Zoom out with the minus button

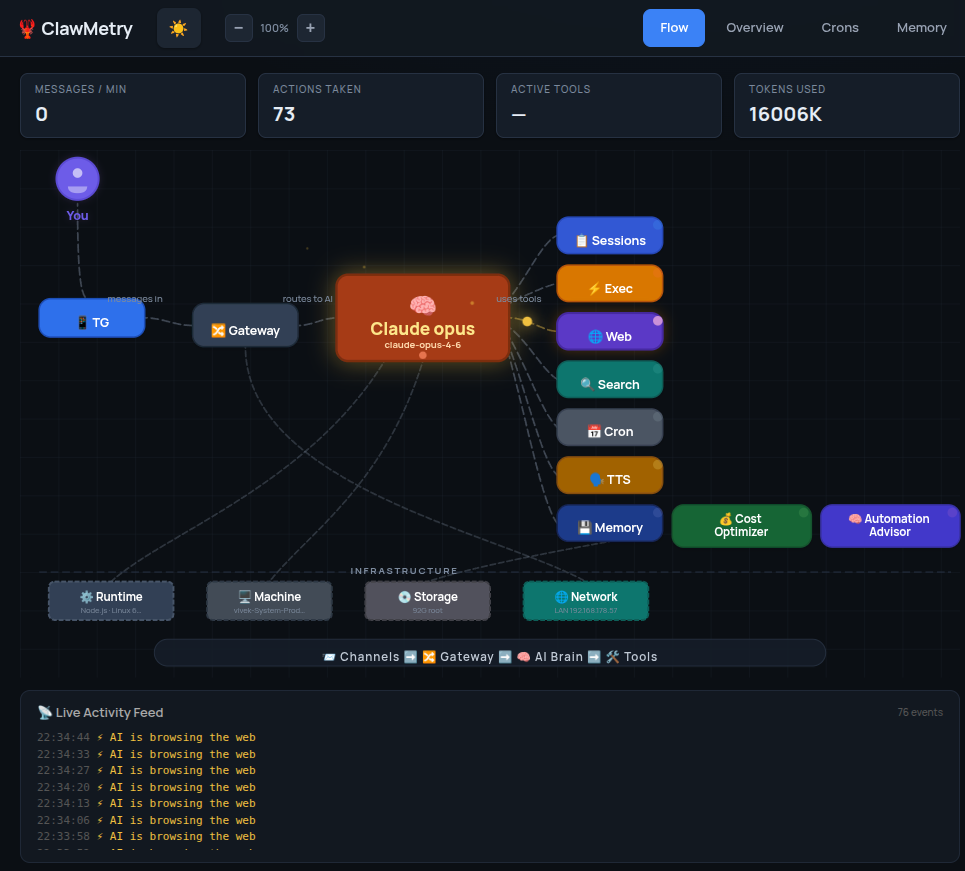pos(238,28)
